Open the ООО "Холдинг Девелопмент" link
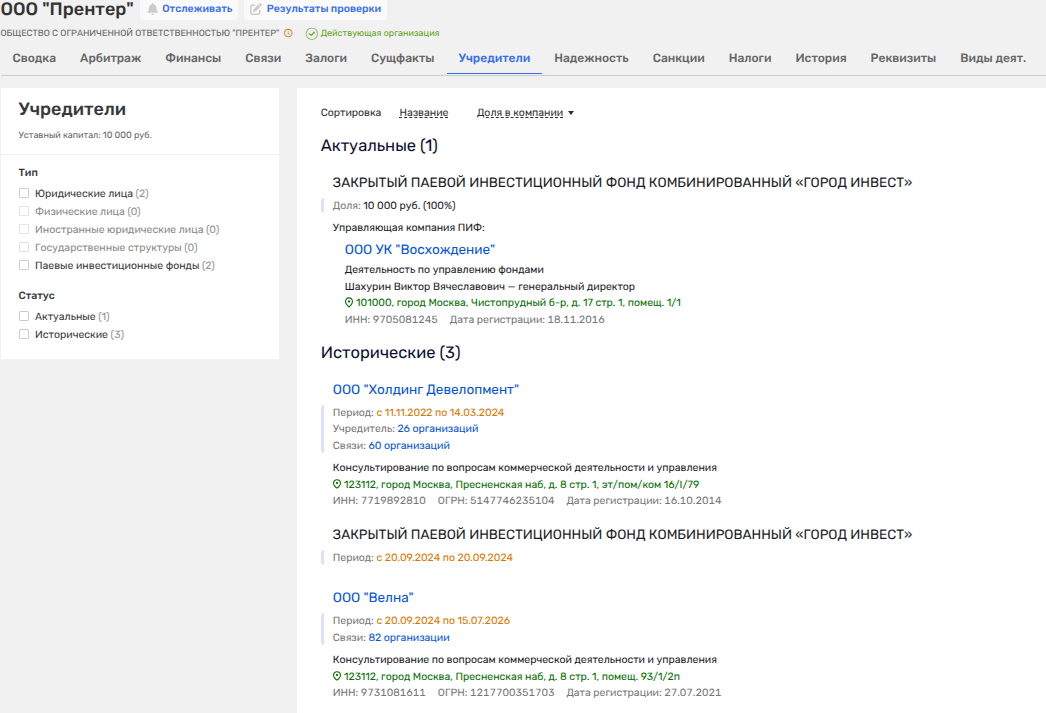1046x713 pixels. pyautogui.click(x=426, y=390)
